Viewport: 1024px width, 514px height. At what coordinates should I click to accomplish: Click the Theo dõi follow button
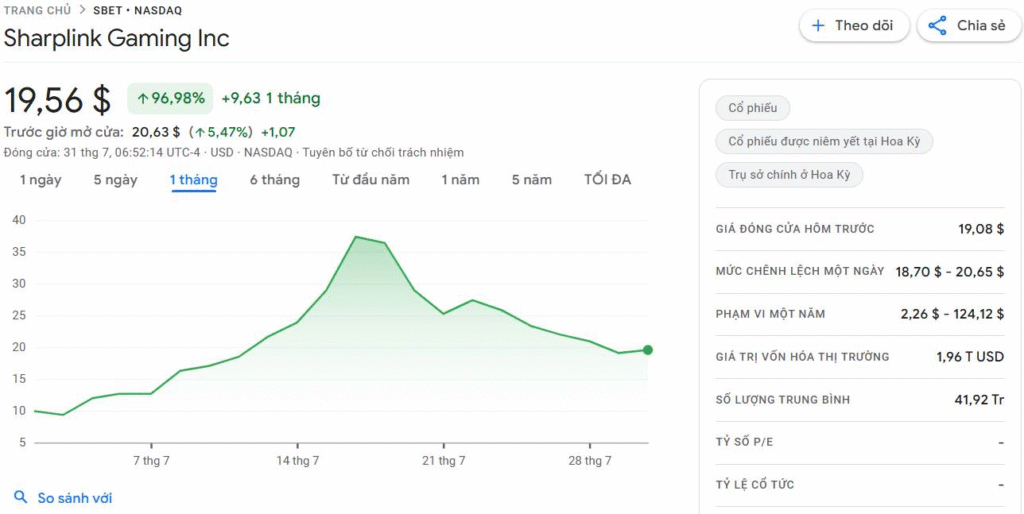click(x=854, y=26)
